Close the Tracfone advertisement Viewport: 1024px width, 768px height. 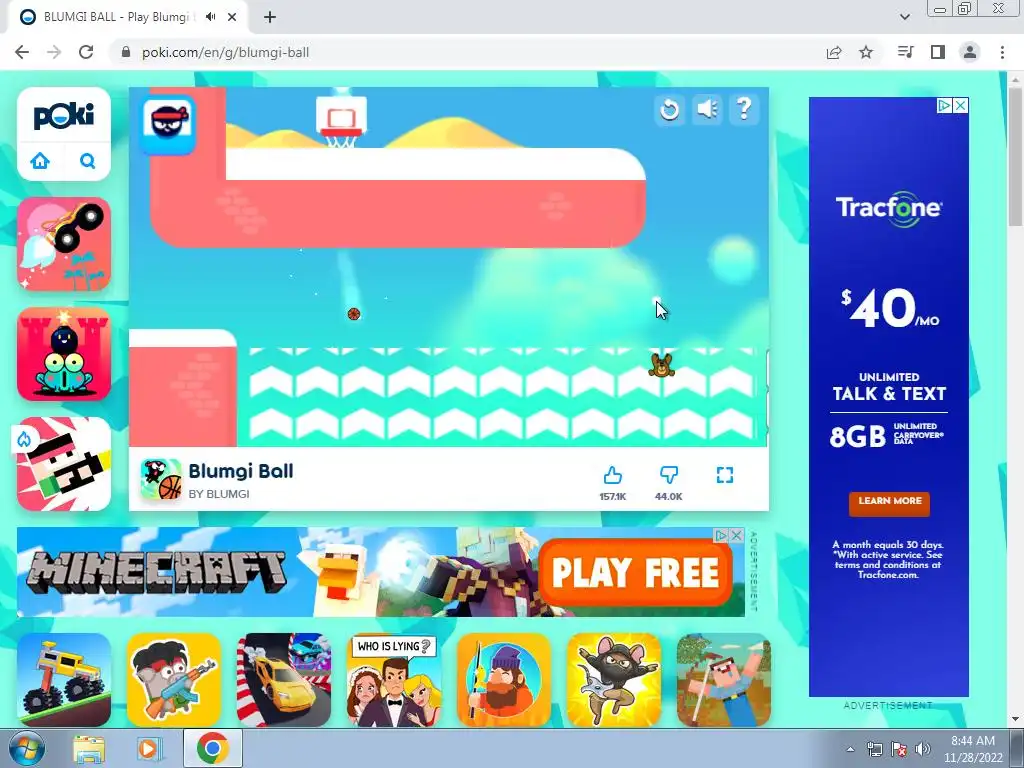[x=961, y=105]
